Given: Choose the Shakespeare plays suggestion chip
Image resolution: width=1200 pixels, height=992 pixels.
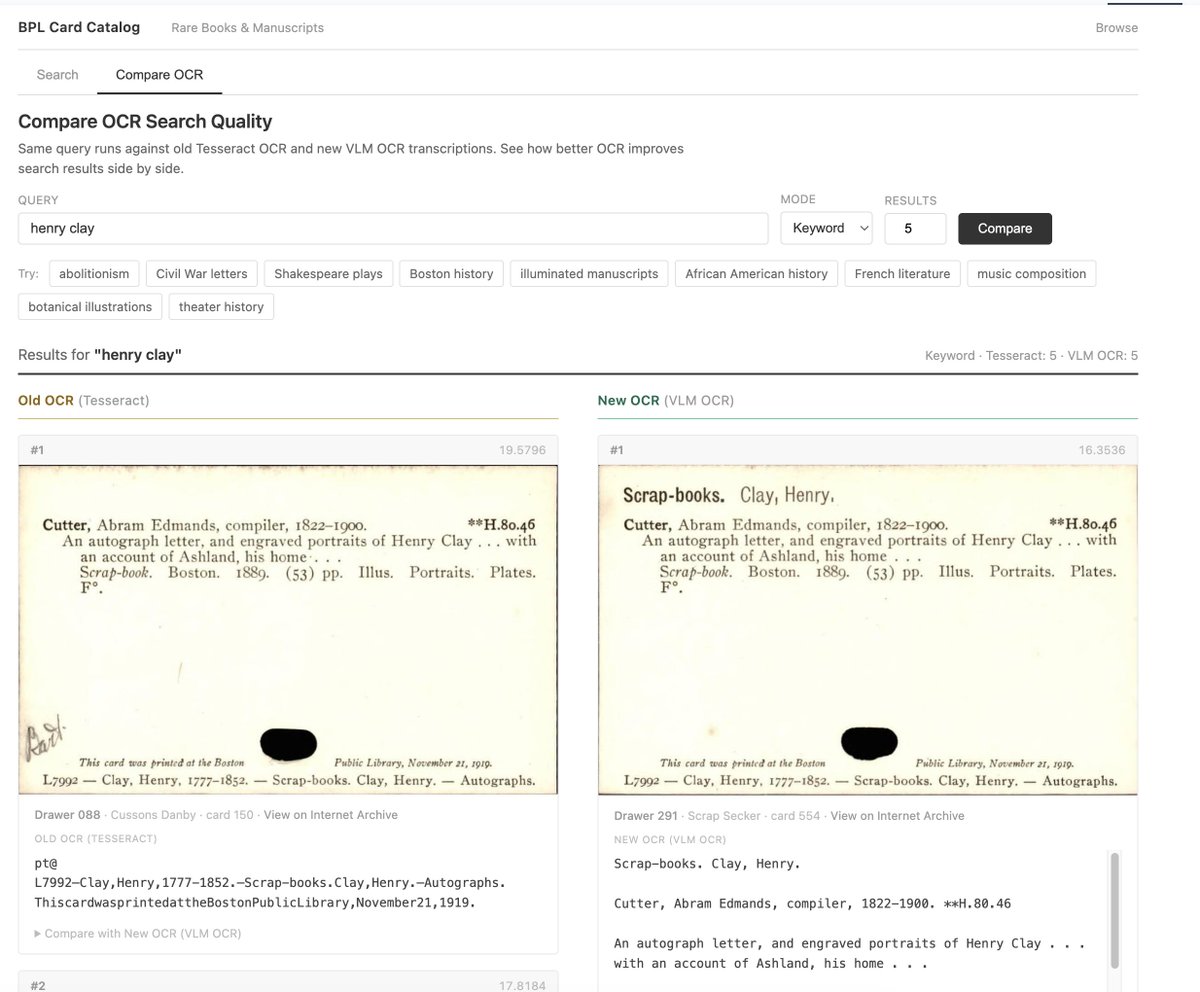Looking at the screenshot, I should pos(328,273).
